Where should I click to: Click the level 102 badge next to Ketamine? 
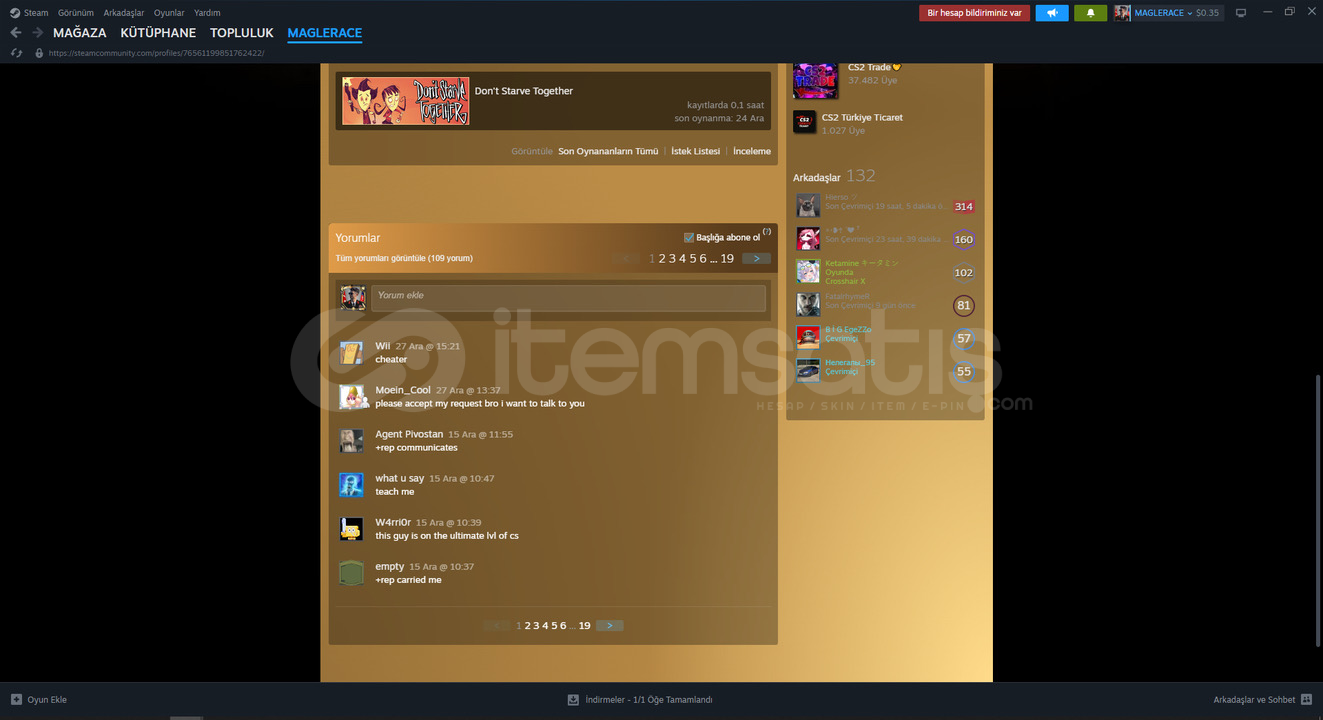click(x=964, y=273)
